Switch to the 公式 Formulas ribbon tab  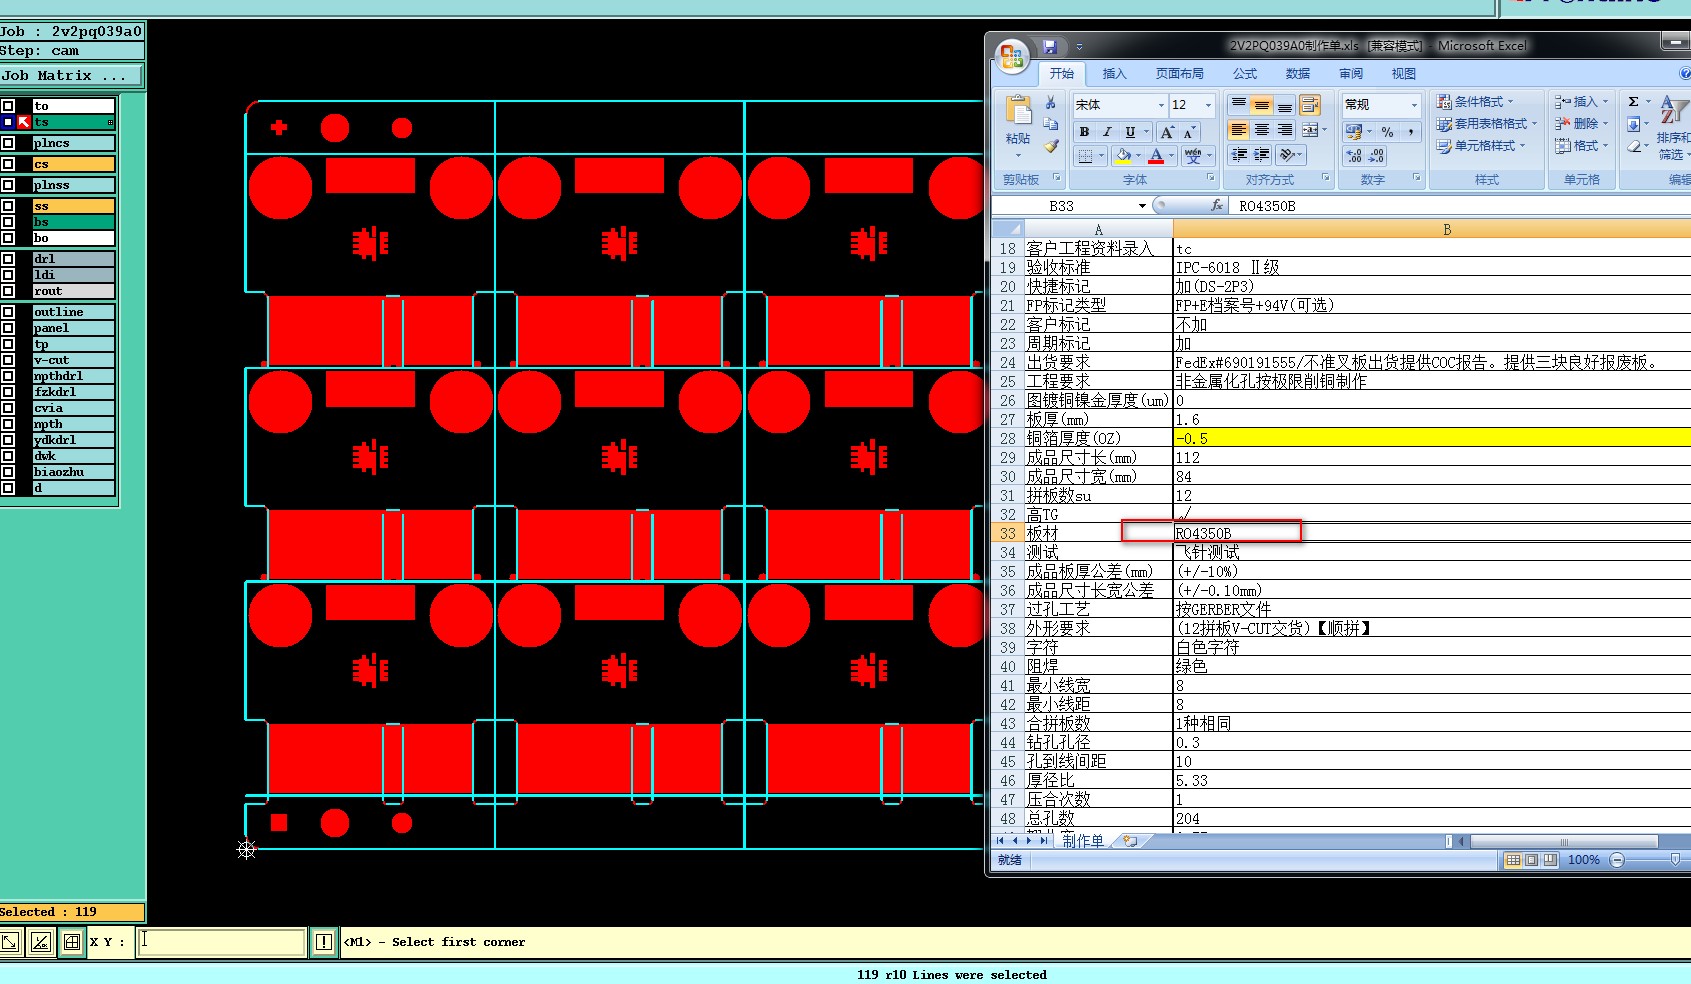click(x=1245, y=74)
